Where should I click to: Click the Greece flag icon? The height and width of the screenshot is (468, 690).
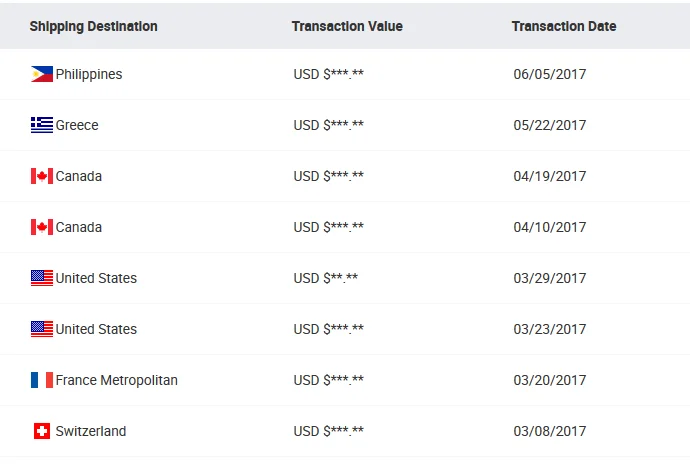(x=42, y=125)
